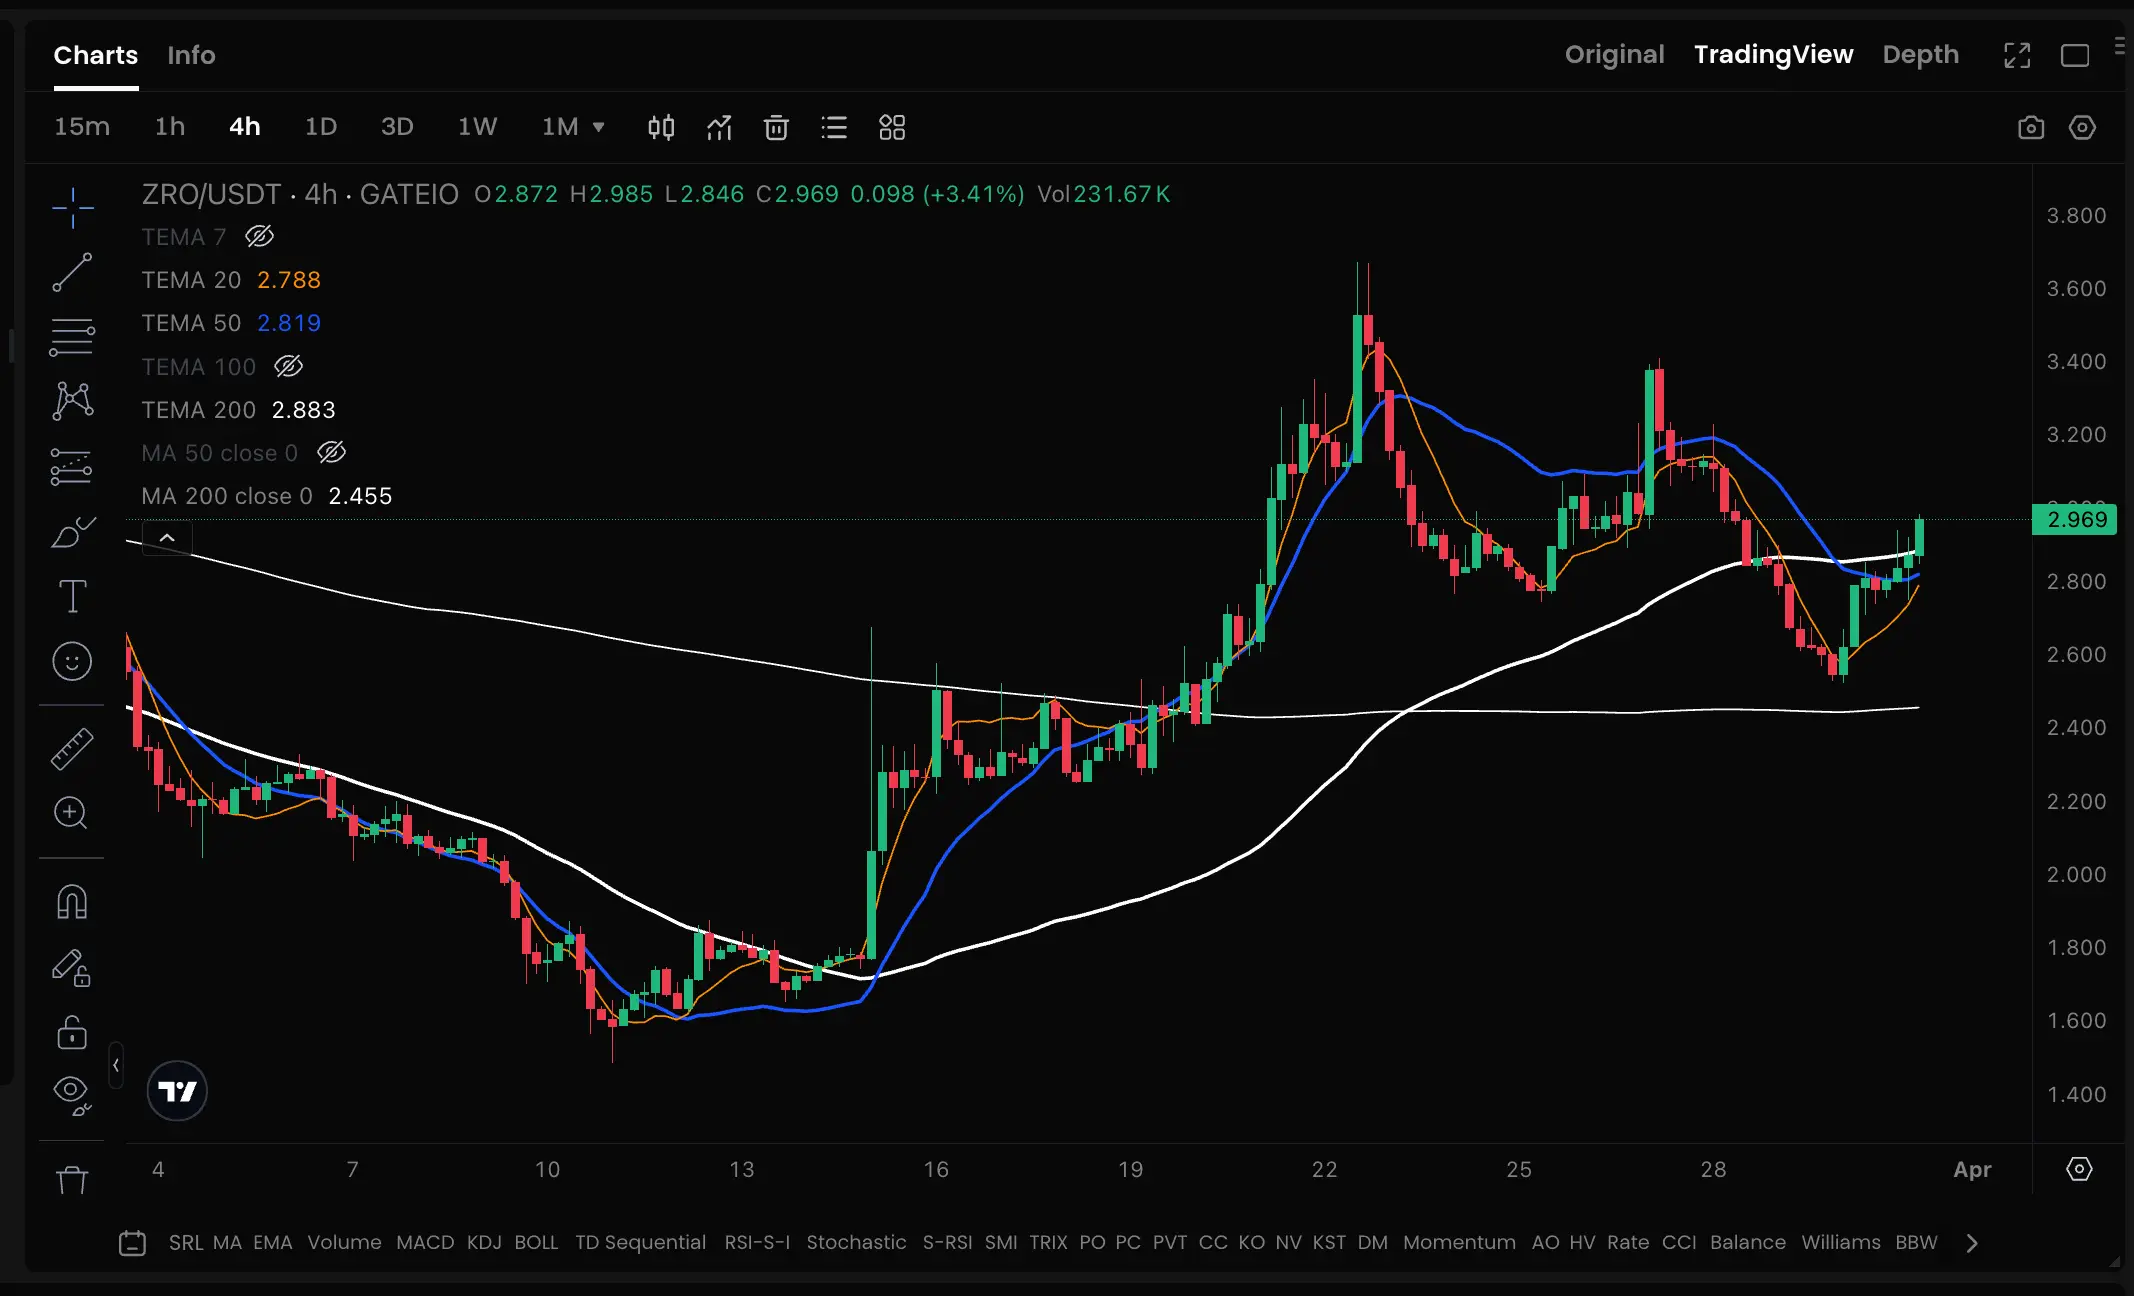
Task: Select the 1D timeframe
Action: 320,127
